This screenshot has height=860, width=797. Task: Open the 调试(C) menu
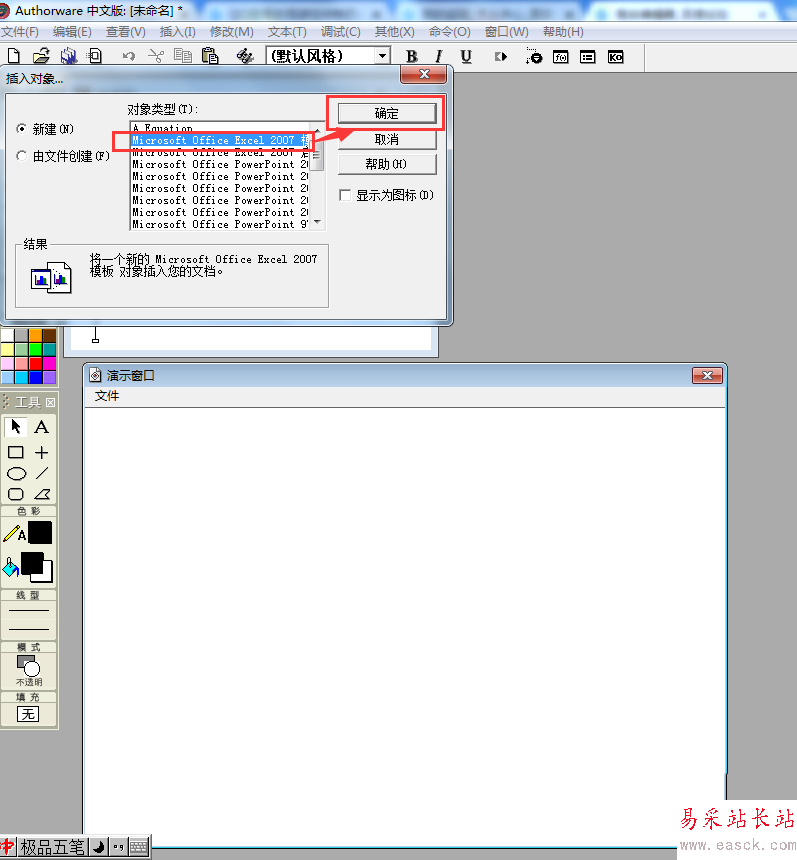(x=341, y=32)
